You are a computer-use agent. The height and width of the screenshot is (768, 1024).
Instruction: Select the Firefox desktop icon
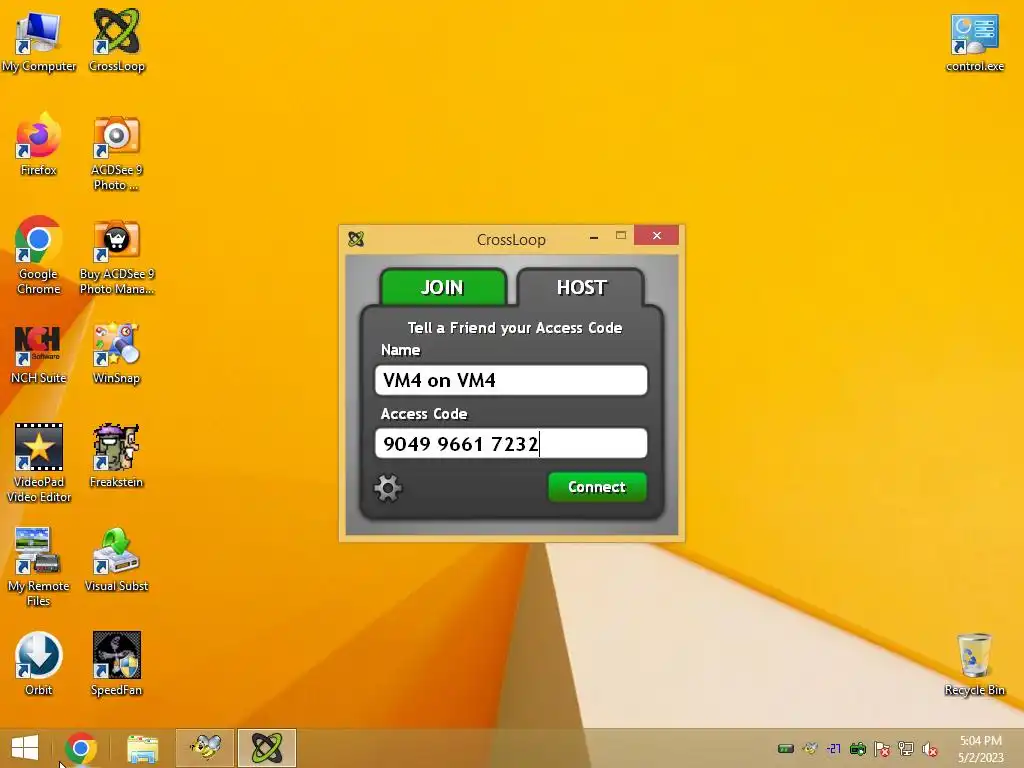(39, 145)
